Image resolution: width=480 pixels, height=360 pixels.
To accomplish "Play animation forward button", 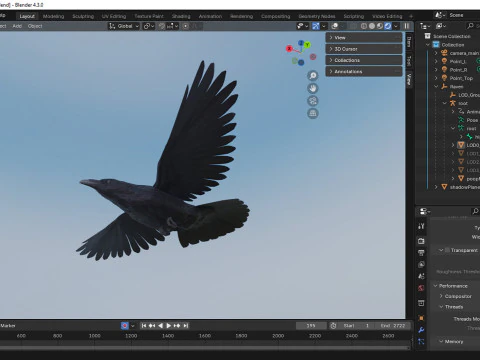I will (169, 326).
